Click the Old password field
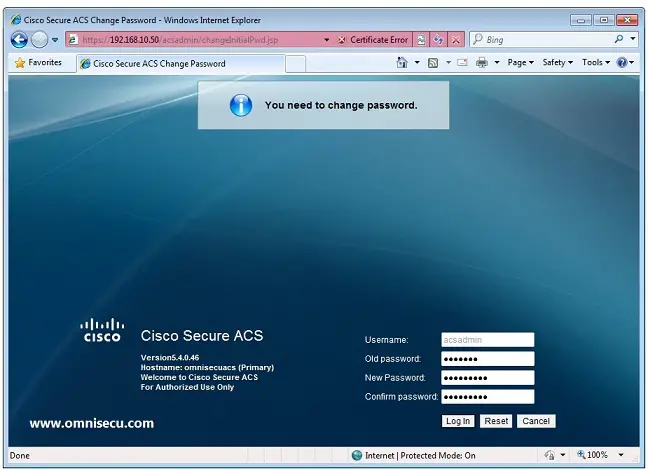The height and width of the screenshot is (469, 648). pos(488,359)
